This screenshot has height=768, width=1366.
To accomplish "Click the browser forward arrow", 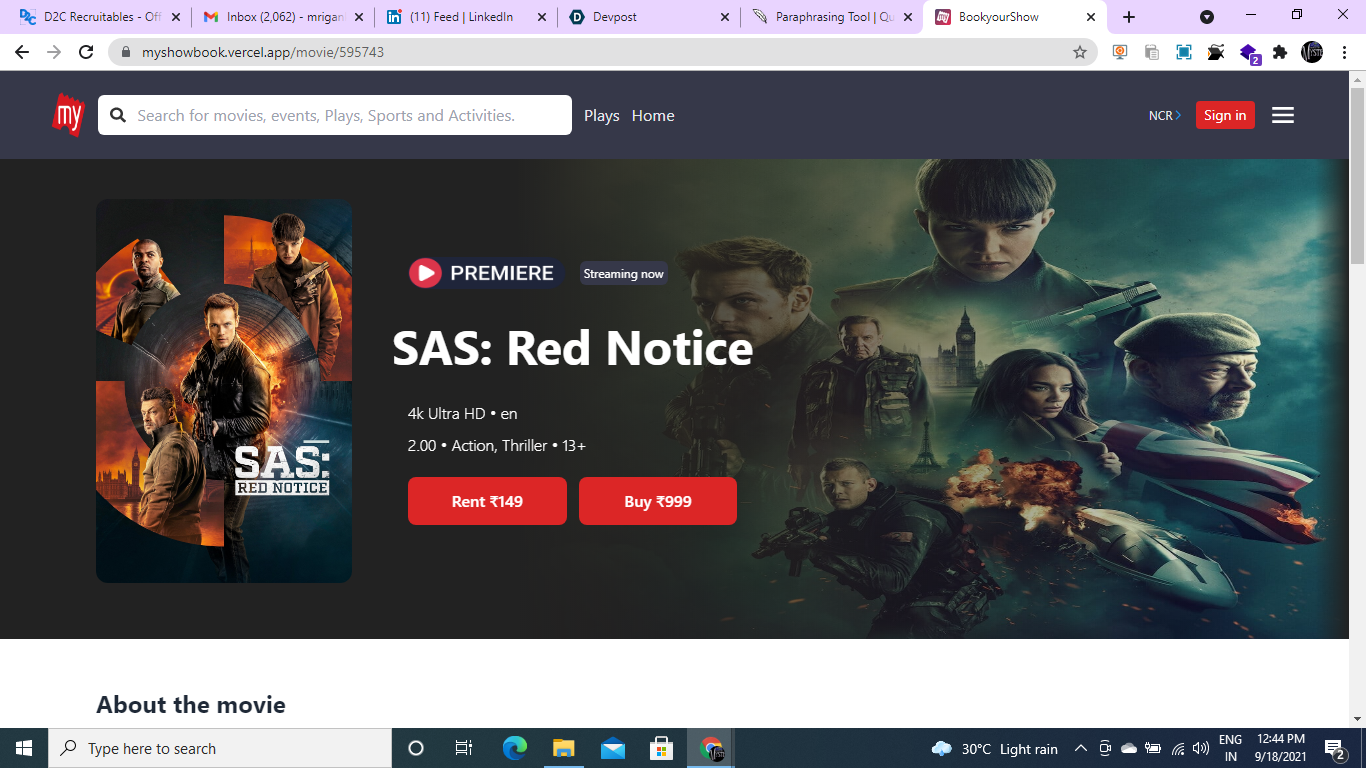I will [54, 52].
